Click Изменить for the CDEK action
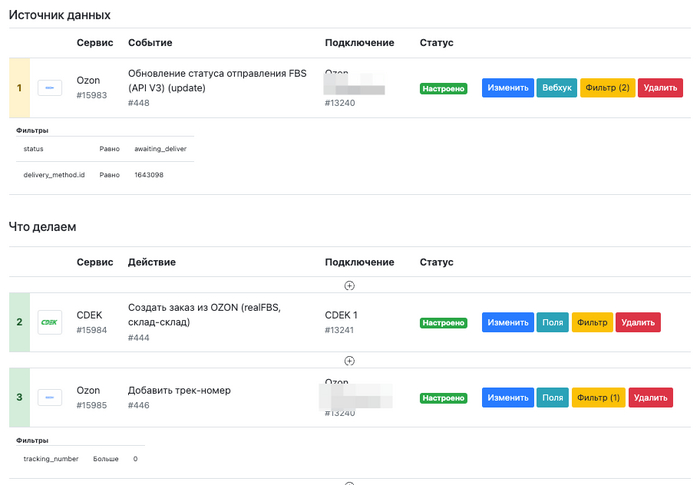This screenshot has height=485, width=700. (508, 322)
